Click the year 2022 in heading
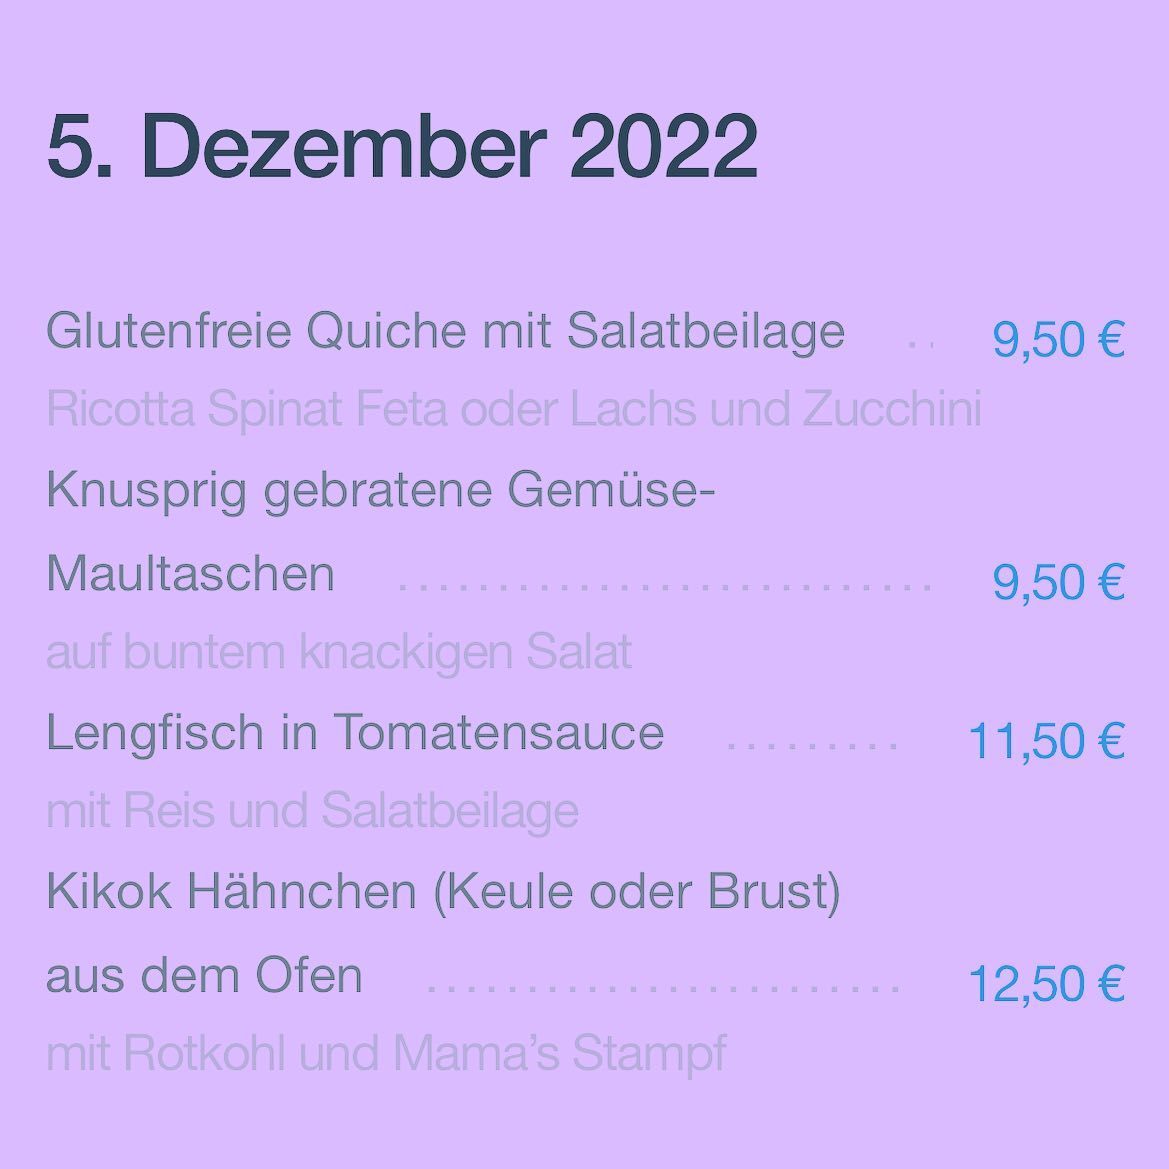 pyautogui.click(x=664, y=146)
